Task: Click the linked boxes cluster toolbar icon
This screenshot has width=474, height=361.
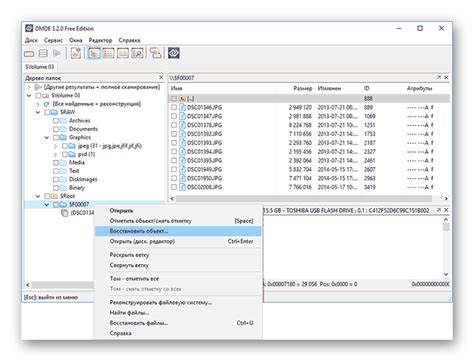Action: (x=155, y=53)
